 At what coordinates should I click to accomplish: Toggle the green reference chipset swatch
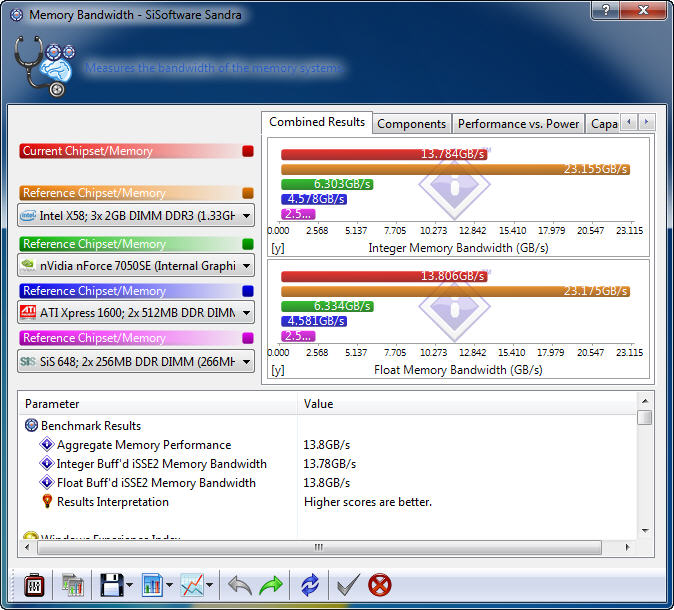coord(248,244)
